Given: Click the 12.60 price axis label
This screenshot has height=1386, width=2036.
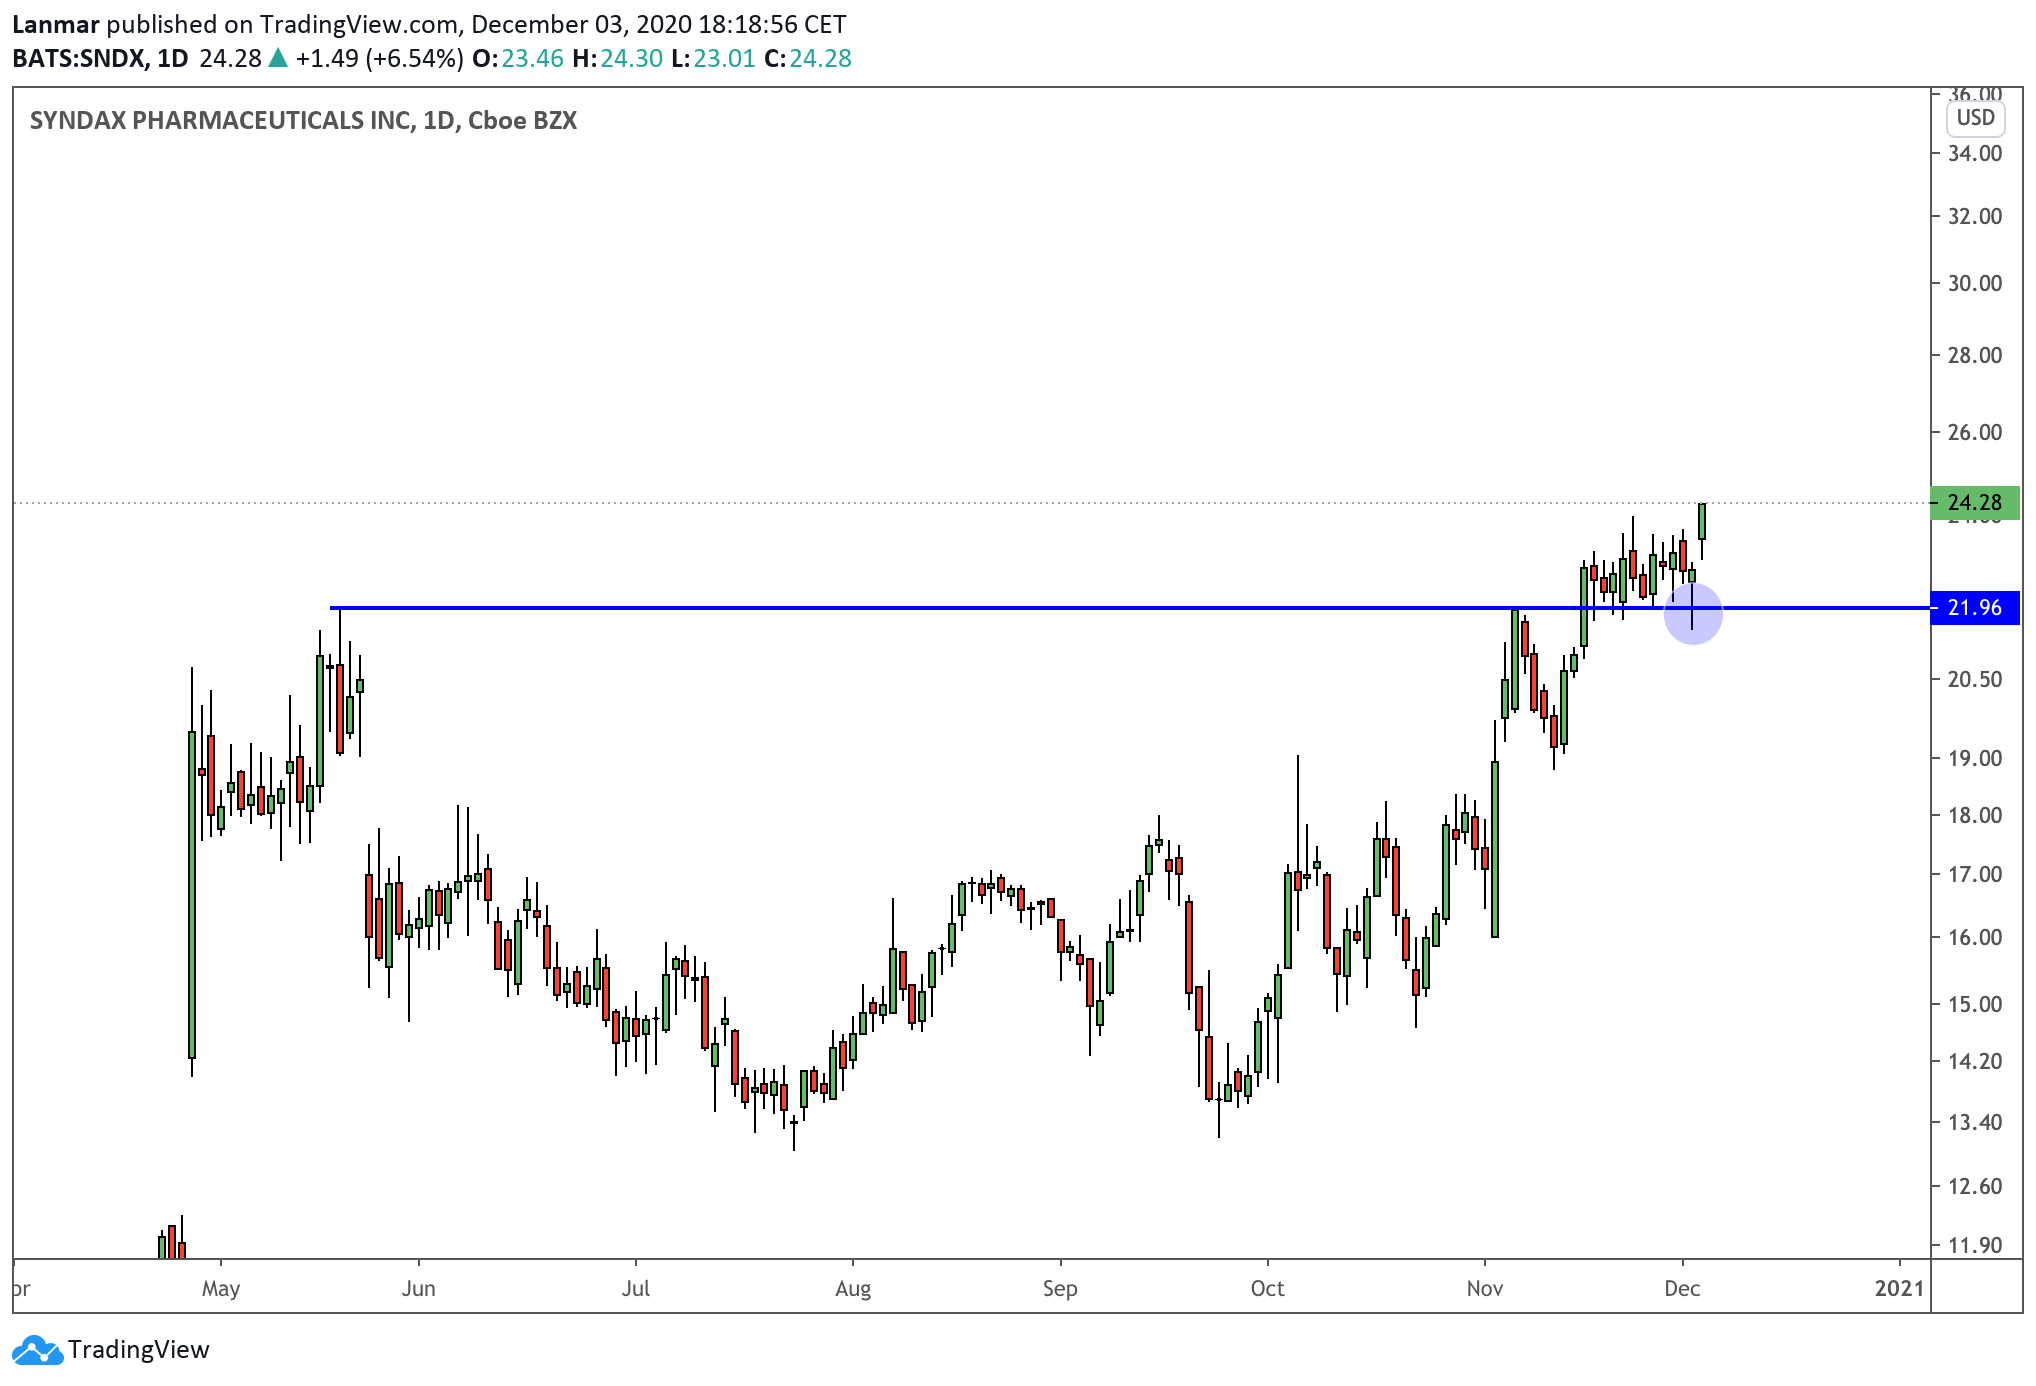Looking at the screenshot, I should tap(1974, 1186).
